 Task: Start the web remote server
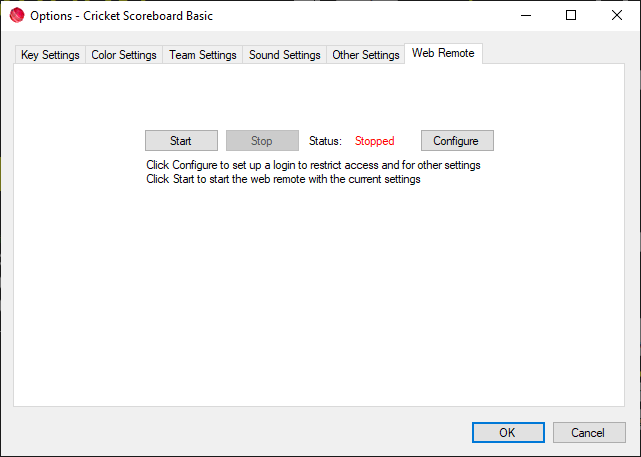coord(181,141)
